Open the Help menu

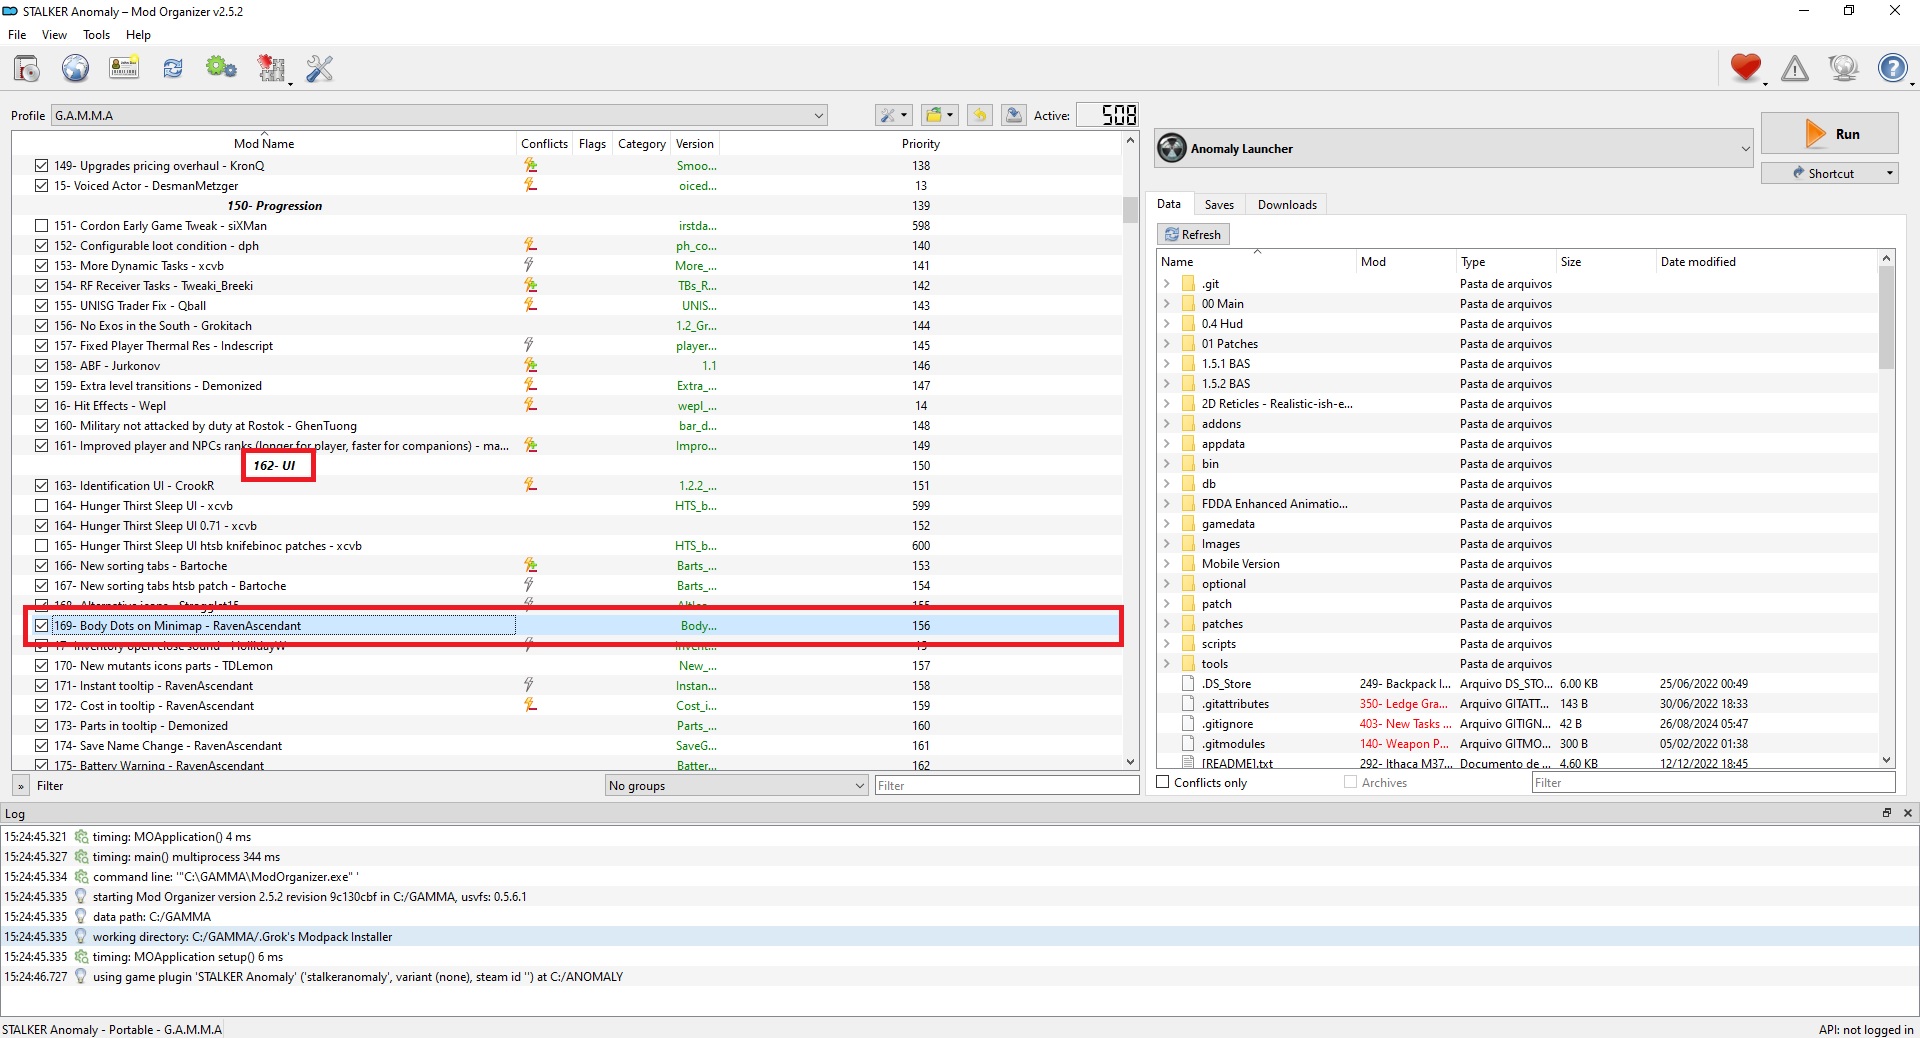(138, 35)
